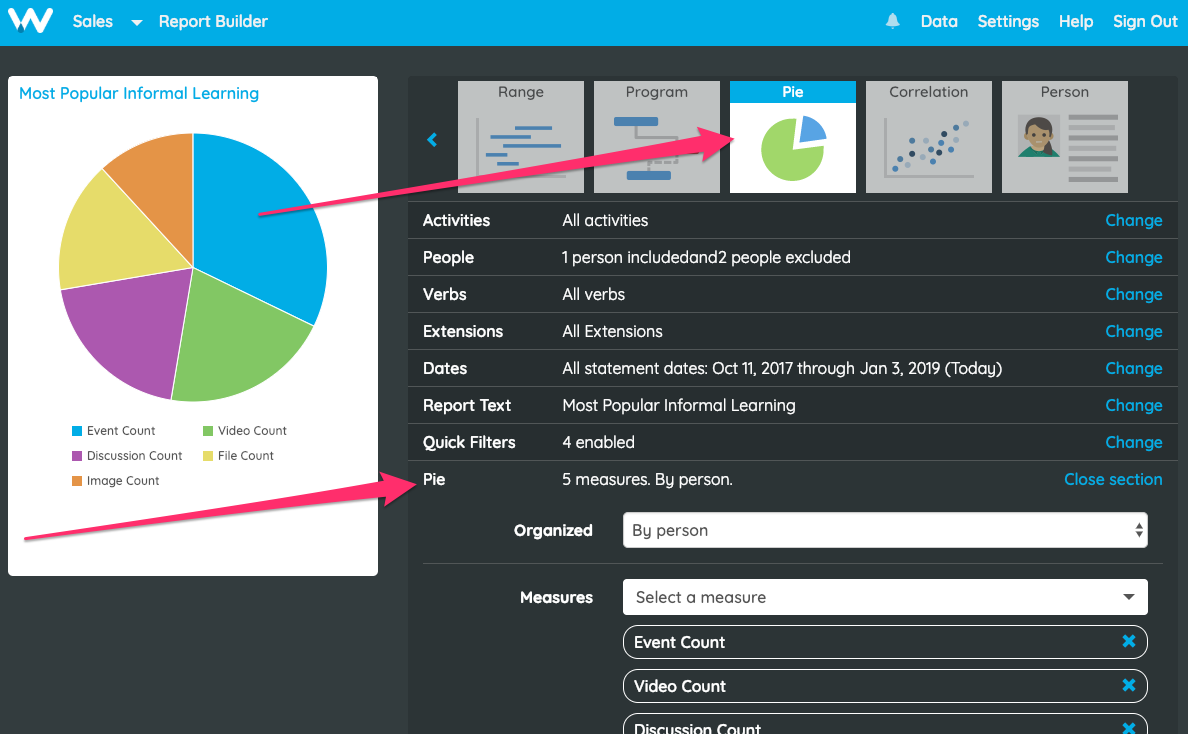The height and width of the screenshot is (734, 1188).
Task: Open the Select a measure dropdown
Action: (885, 597)
